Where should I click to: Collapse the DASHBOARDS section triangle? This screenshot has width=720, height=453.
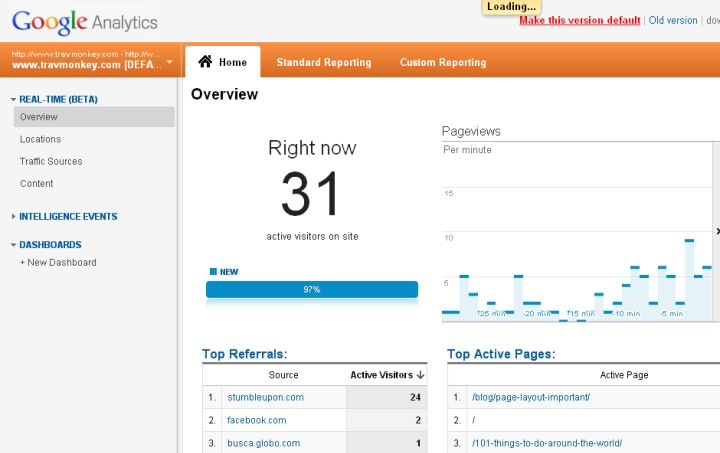tap(13, 245)
